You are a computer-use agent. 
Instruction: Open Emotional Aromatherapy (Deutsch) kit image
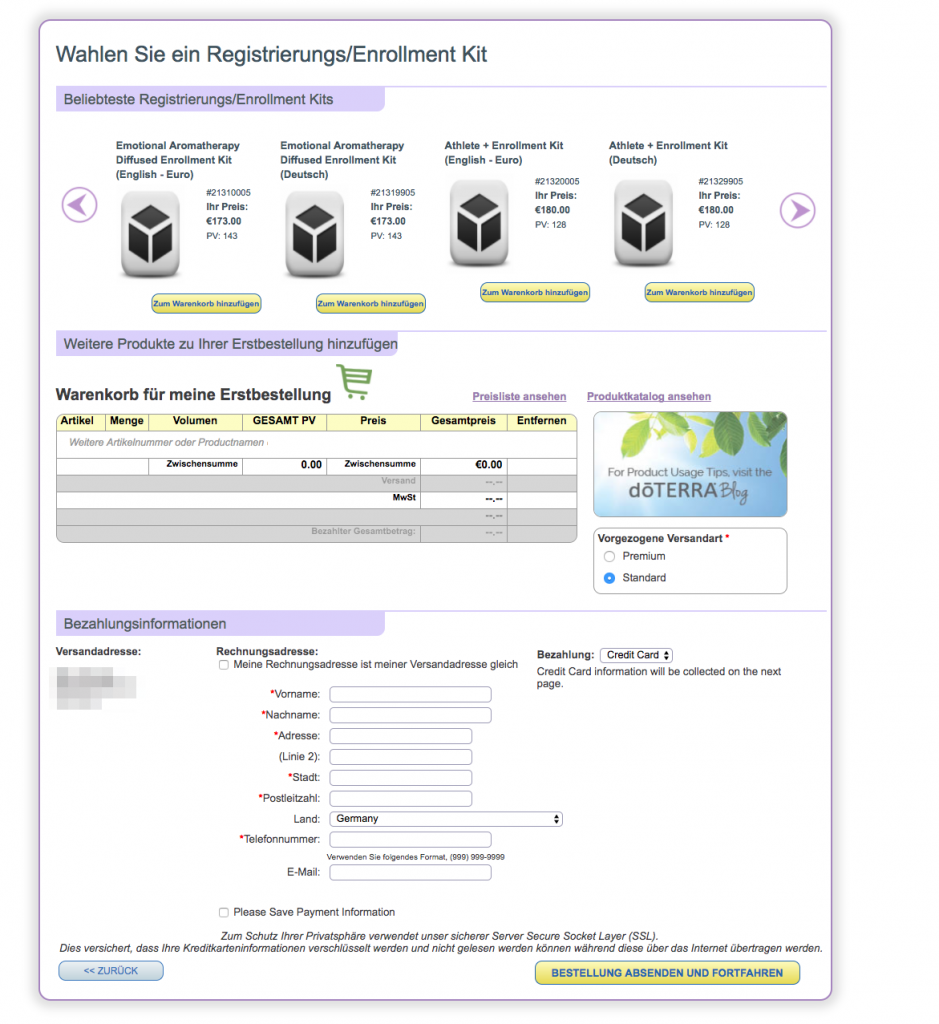point(315,234)
